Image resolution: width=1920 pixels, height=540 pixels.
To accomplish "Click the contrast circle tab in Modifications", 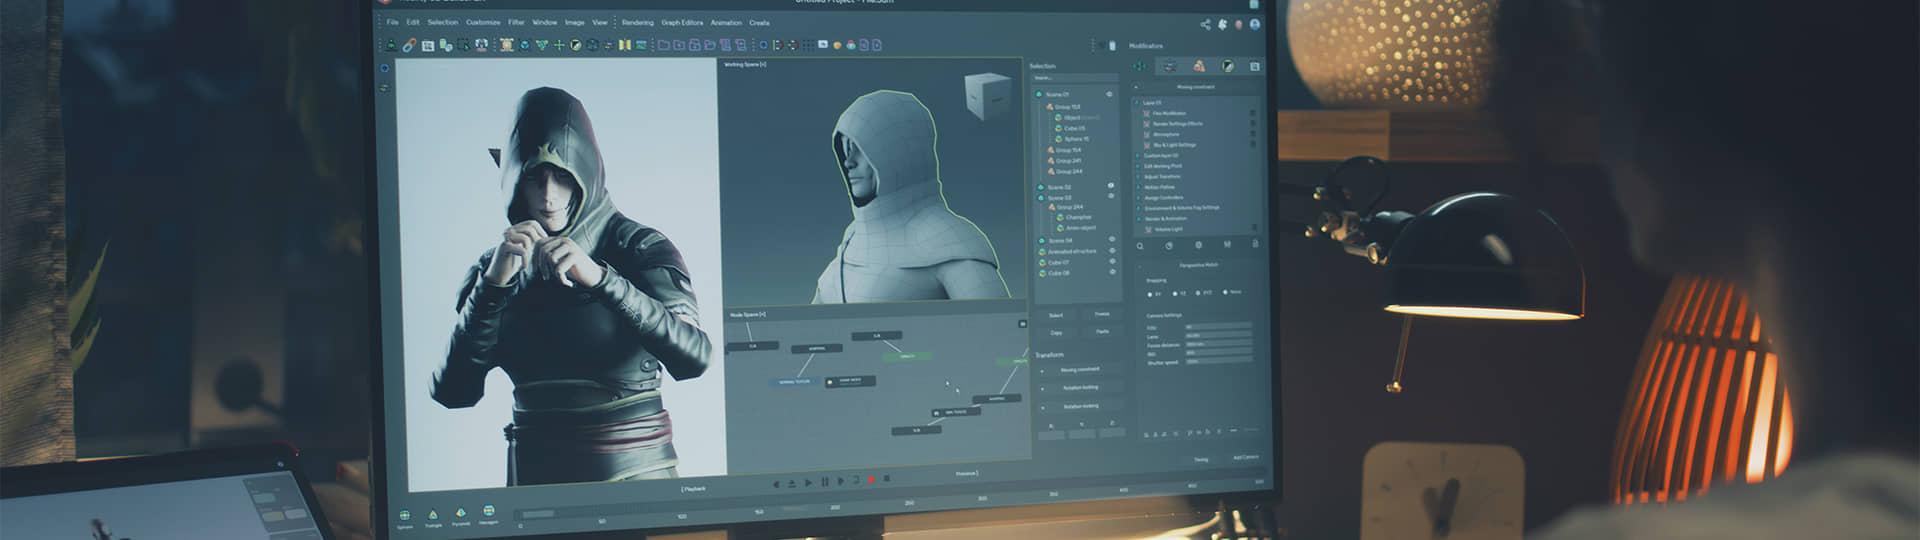I will click(x=1228, y=66).
